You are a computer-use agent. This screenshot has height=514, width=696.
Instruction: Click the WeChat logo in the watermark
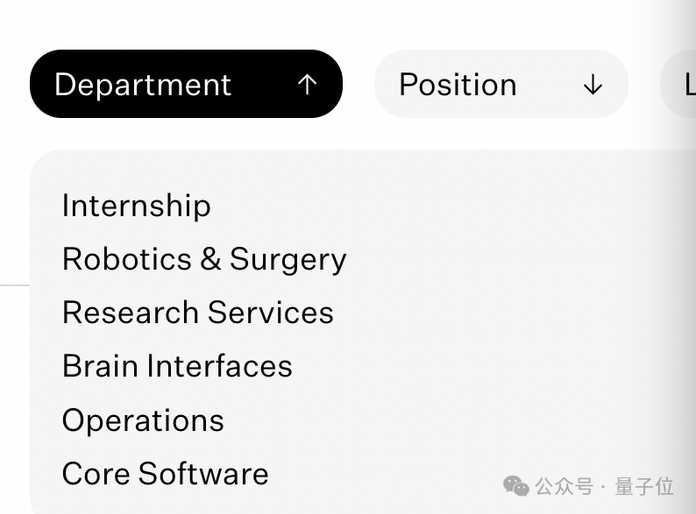coord(516,486)
